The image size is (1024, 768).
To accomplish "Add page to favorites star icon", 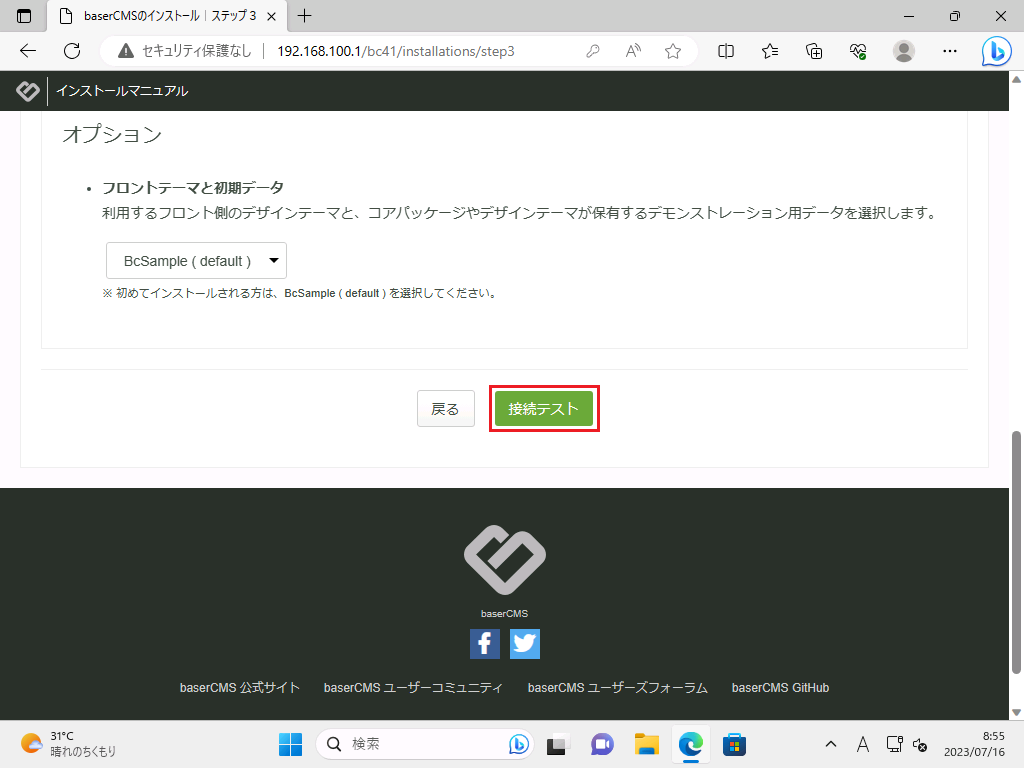I will click(x=673, y=51).
